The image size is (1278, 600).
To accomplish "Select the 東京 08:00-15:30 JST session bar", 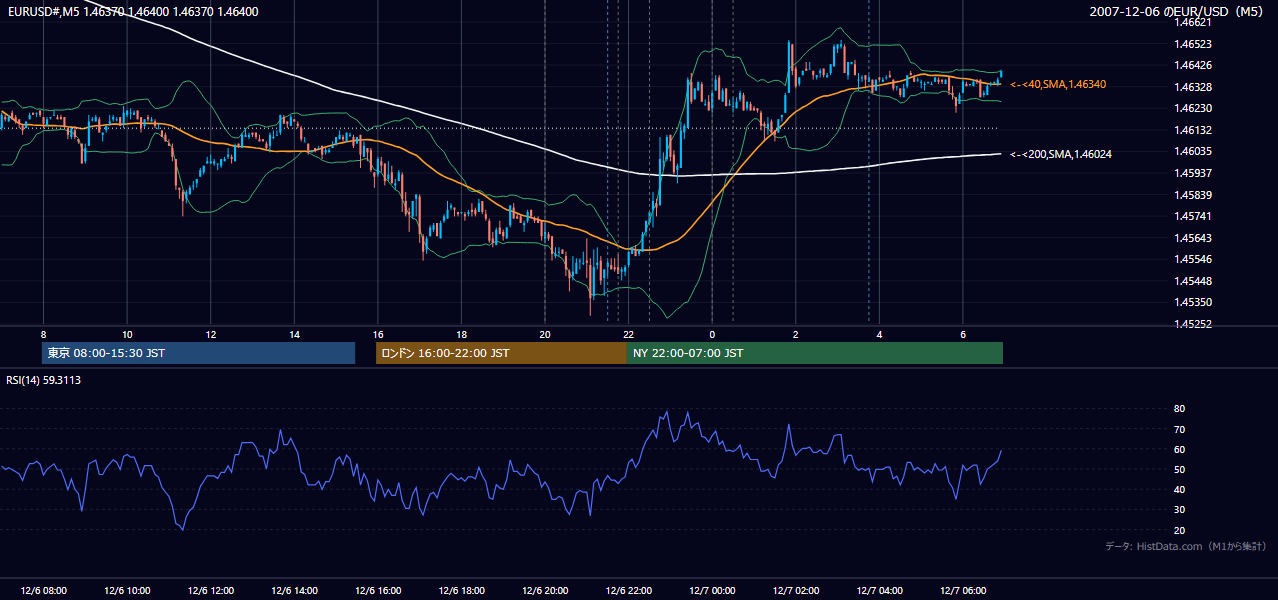I will (198, 353).
